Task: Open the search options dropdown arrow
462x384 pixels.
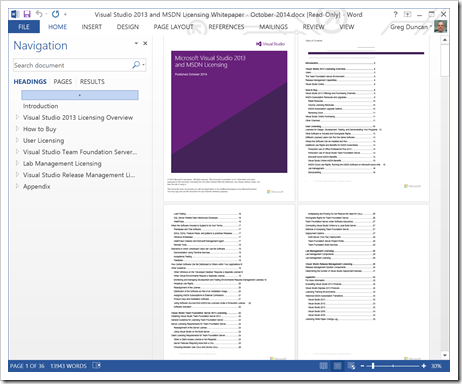Action: (x=143, y=65)
